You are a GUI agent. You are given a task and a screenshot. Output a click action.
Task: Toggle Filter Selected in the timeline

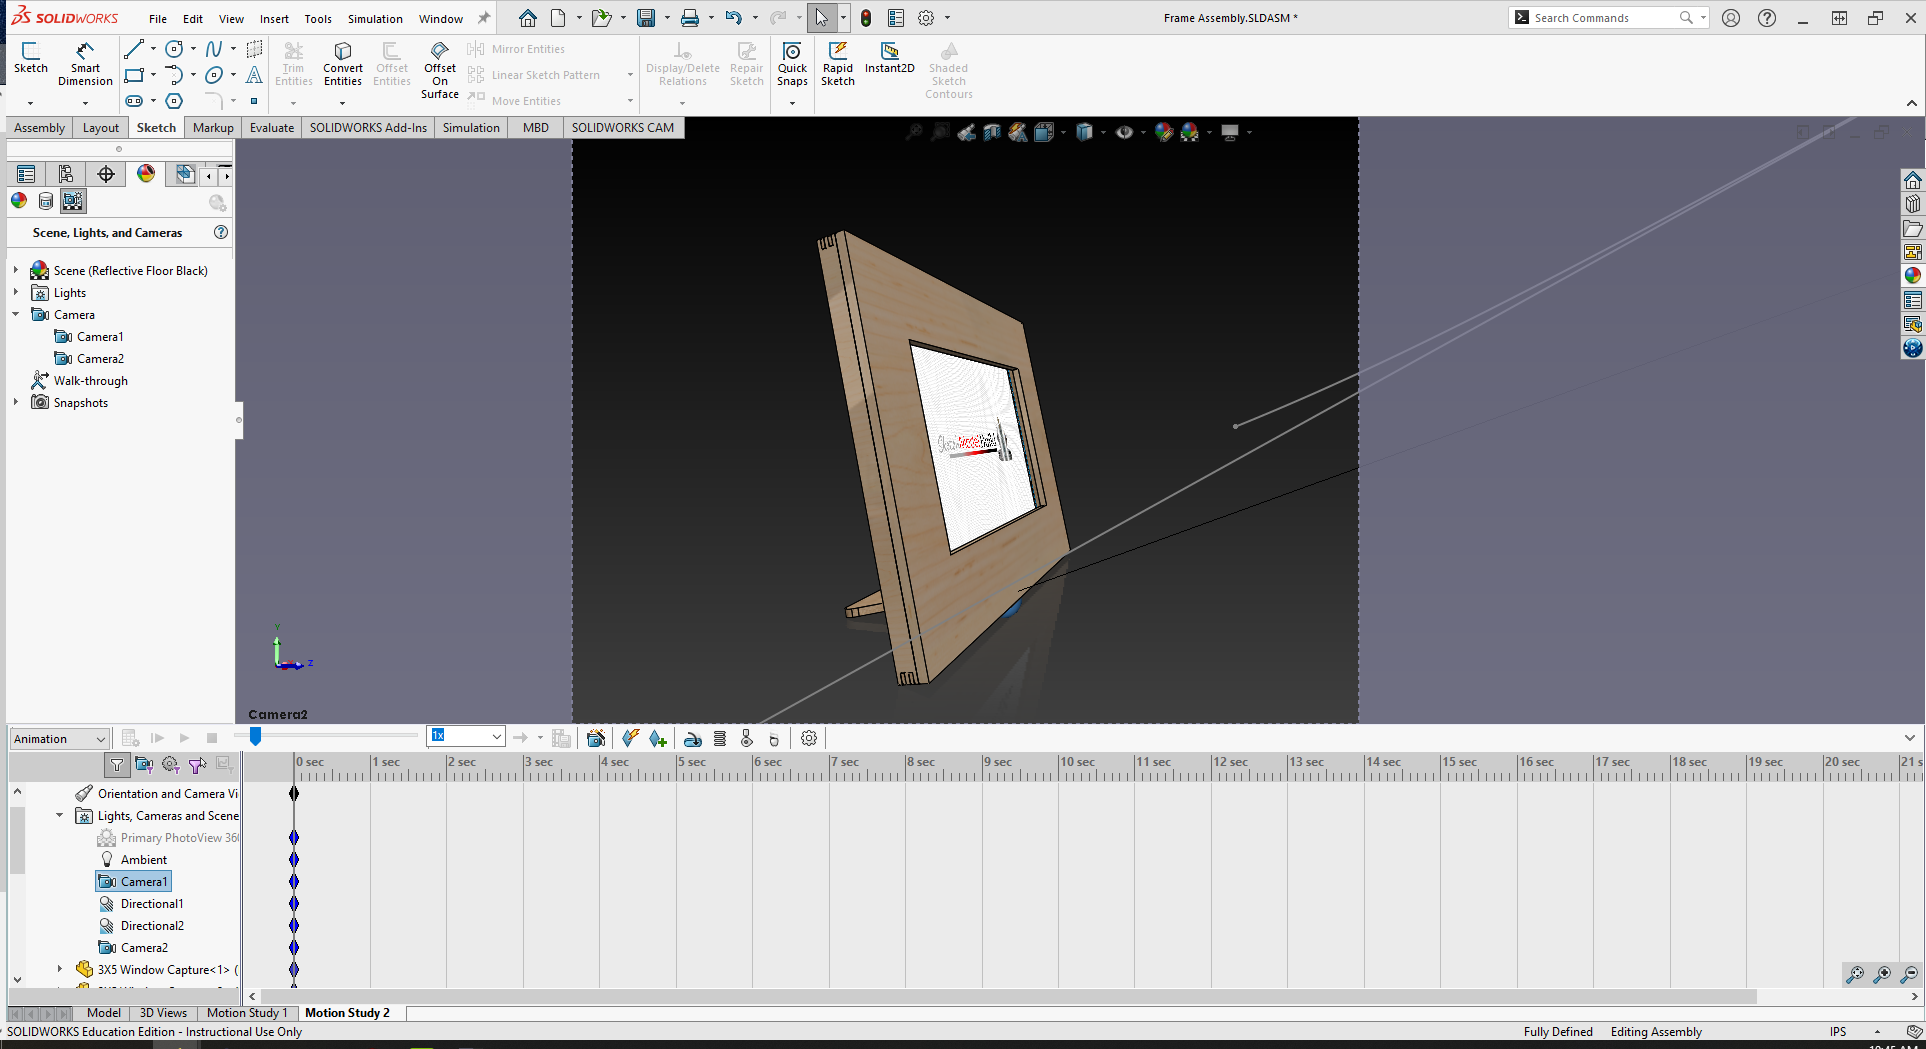click(197, 765)
